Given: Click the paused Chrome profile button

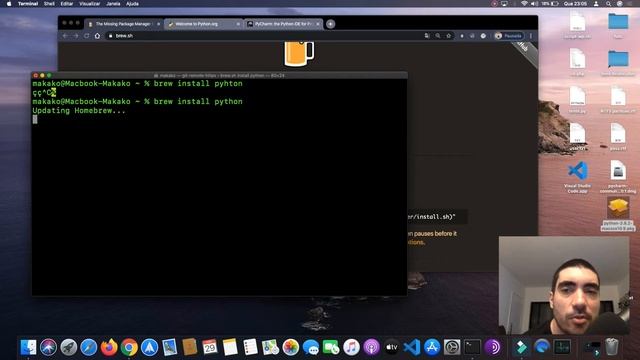Looking at the screenshot, I should [x=509, y=36].
